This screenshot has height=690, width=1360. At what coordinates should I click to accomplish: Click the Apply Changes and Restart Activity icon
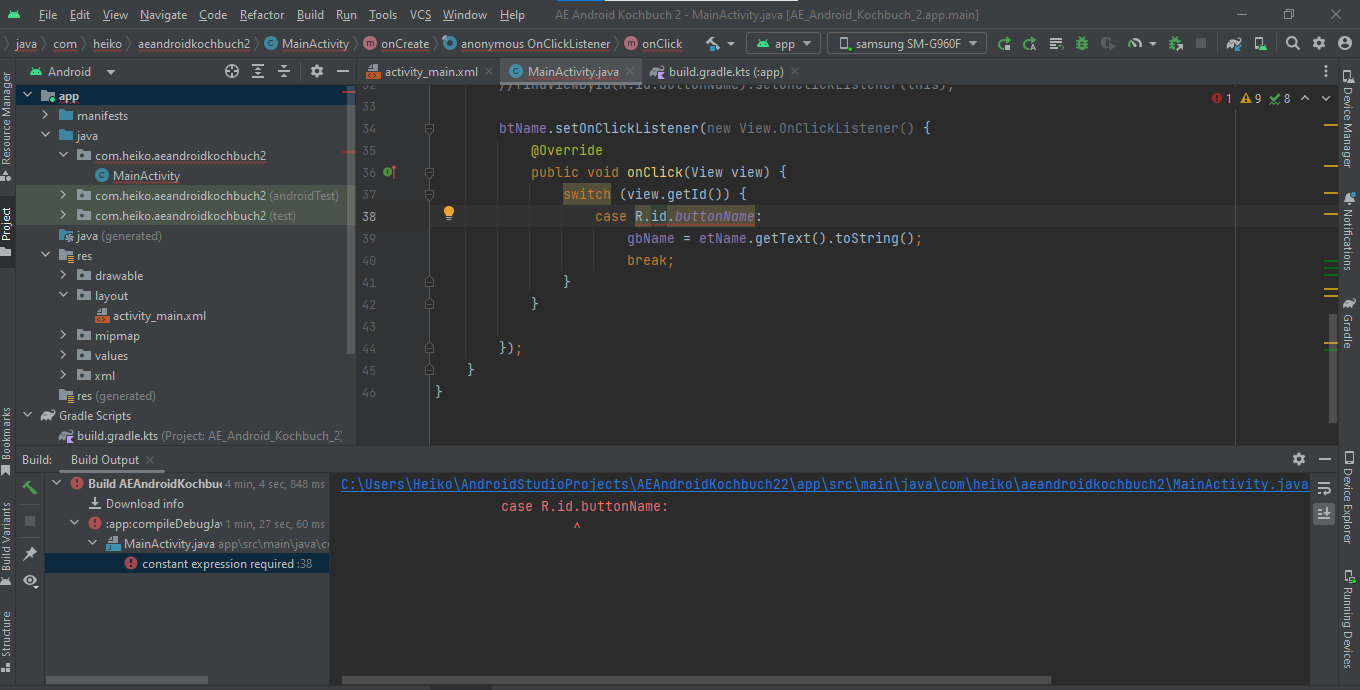(1029, 44)
